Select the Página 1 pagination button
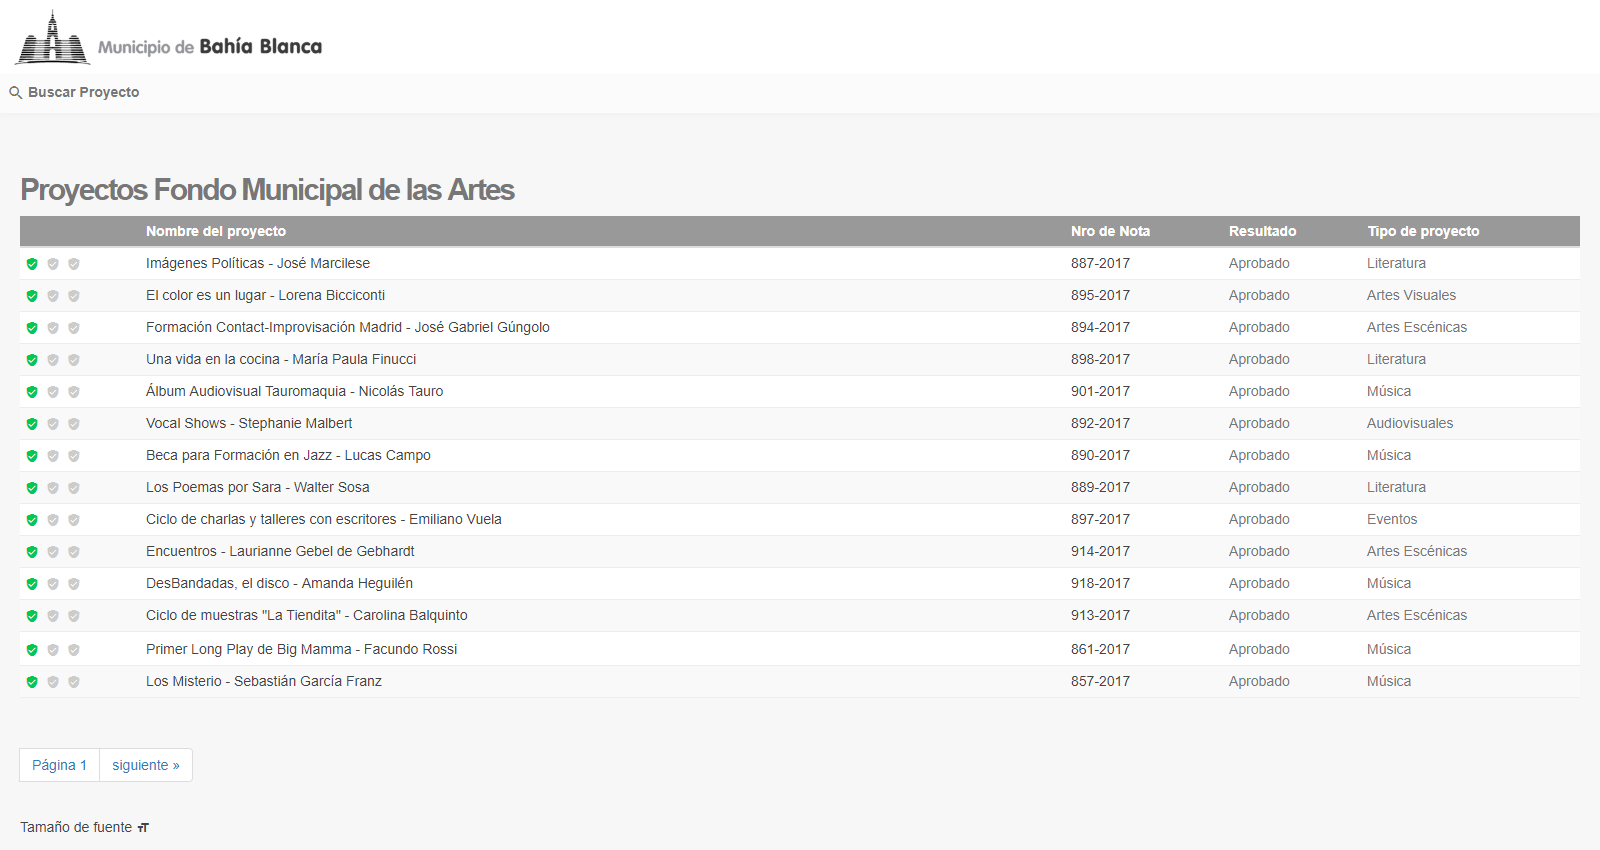Screen dimensions: 1600x850 [59, 765]
